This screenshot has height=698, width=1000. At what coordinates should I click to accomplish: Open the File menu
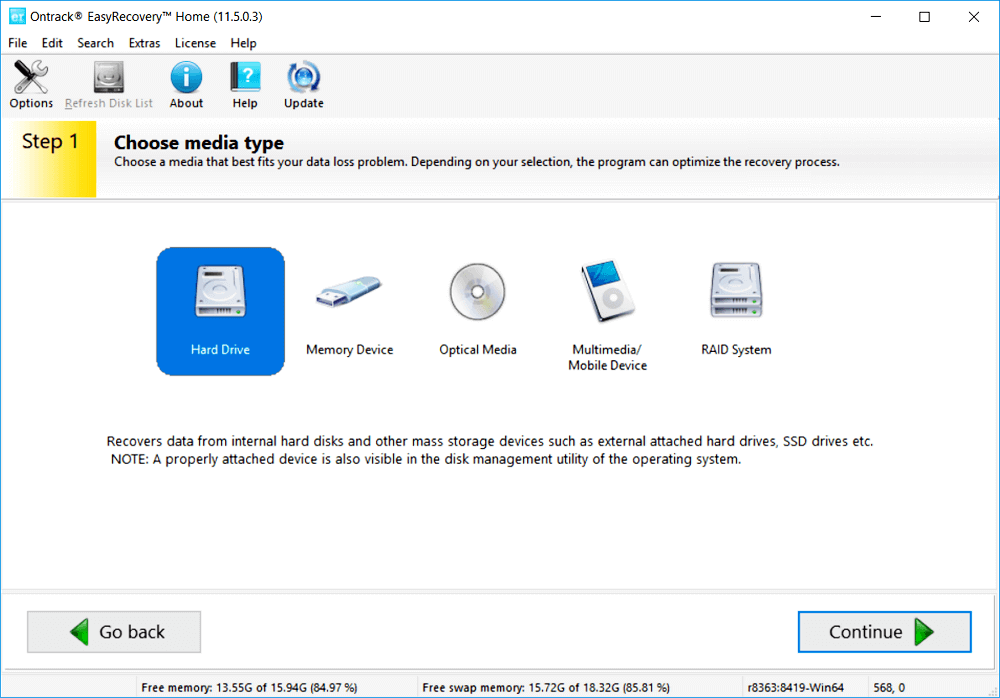pos(17,43)
